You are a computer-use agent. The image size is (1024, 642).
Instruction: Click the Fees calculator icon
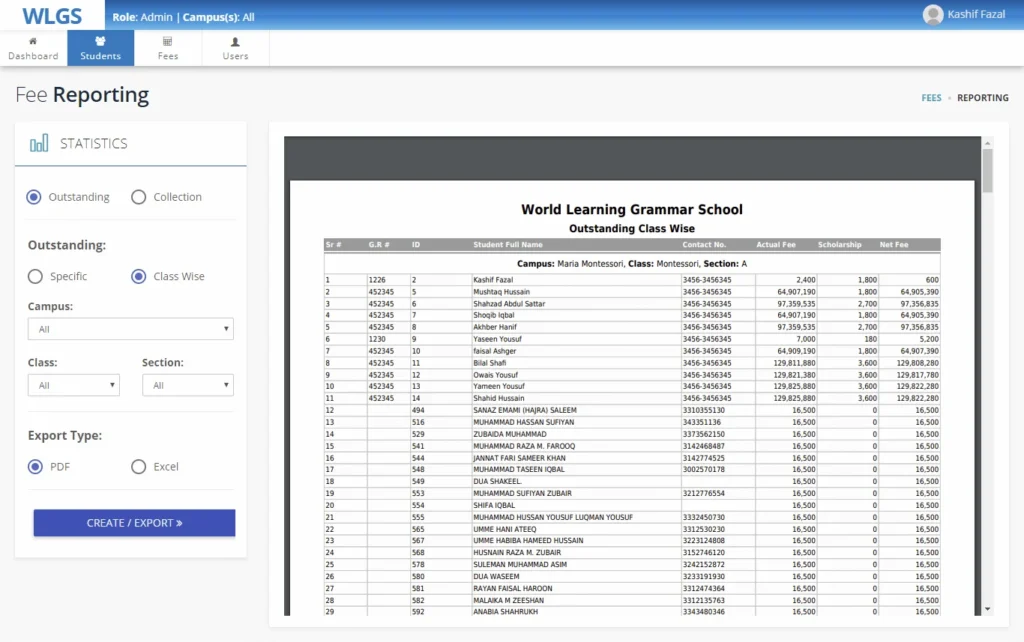click(167, 42)
